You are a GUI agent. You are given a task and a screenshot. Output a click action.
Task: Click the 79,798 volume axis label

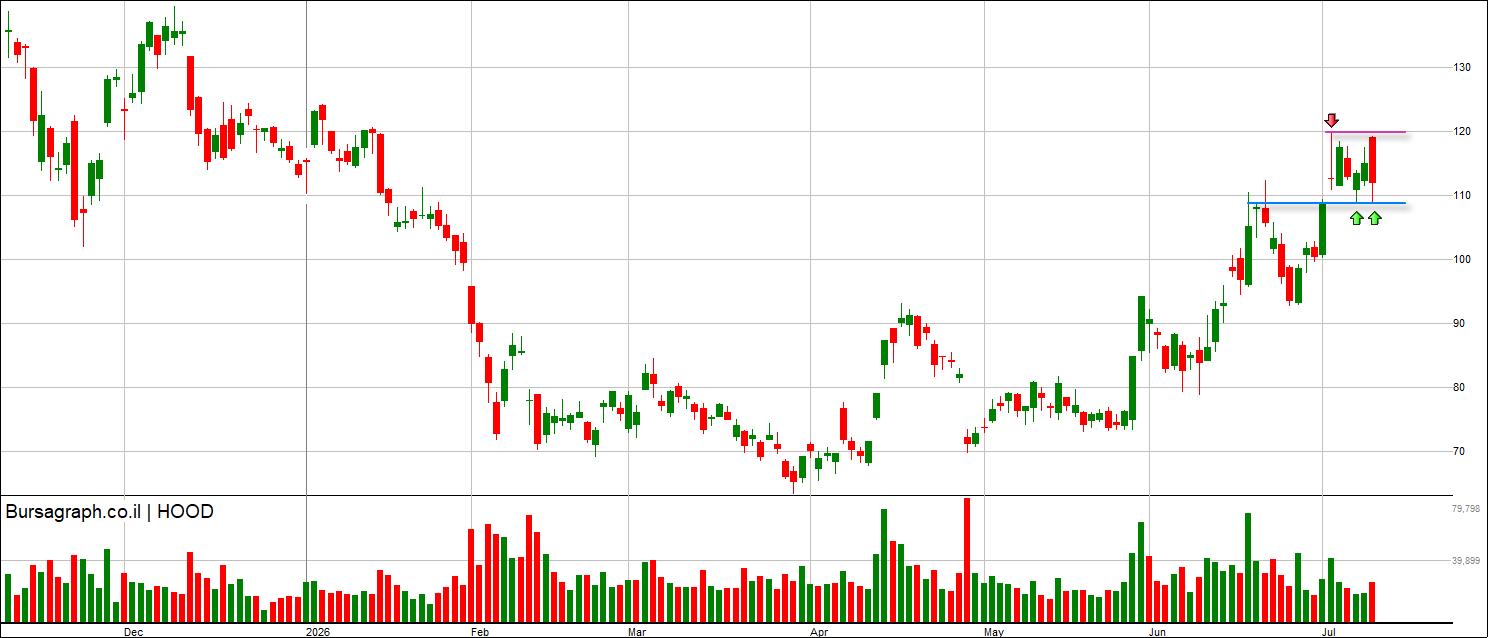tap(1465, 509)
